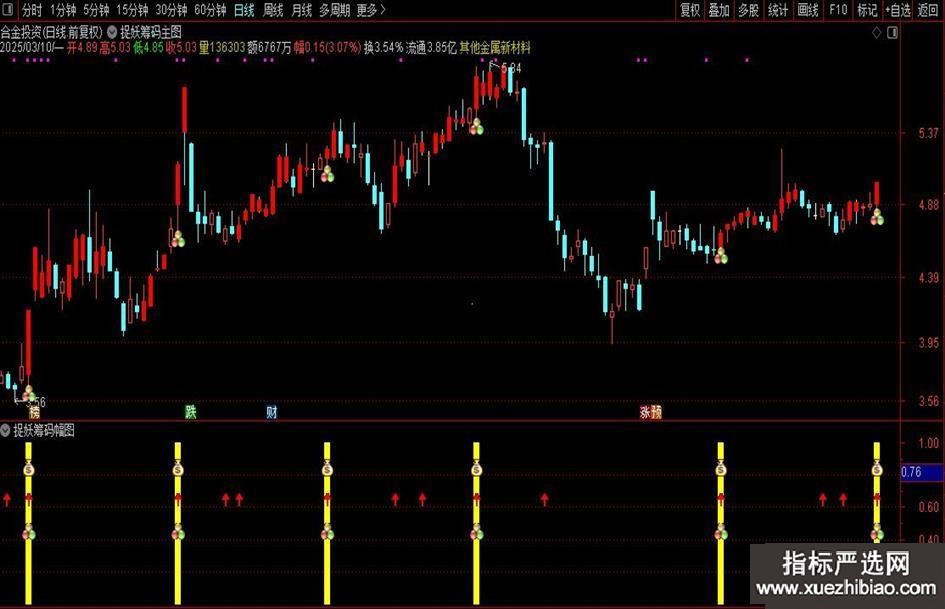Select the 5分钟 period tab
This screenshot has height=609, width=945.
[x=96, y=10]
